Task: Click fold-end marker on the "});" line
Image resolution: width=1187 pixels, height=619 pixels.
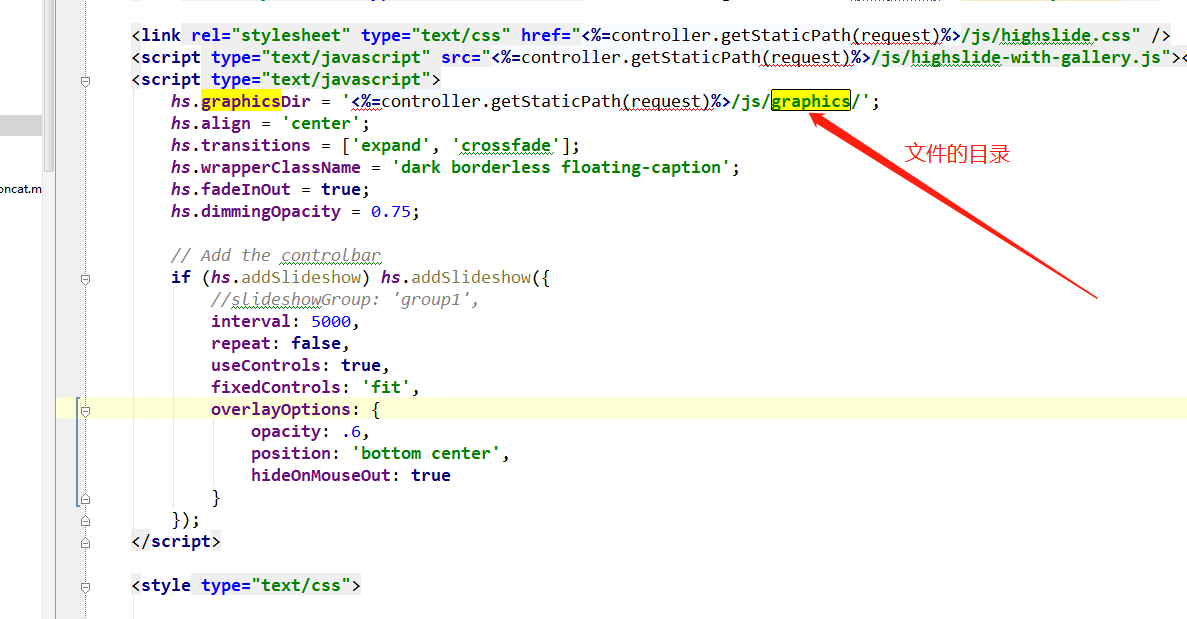Action: click(x=86, y=521)
